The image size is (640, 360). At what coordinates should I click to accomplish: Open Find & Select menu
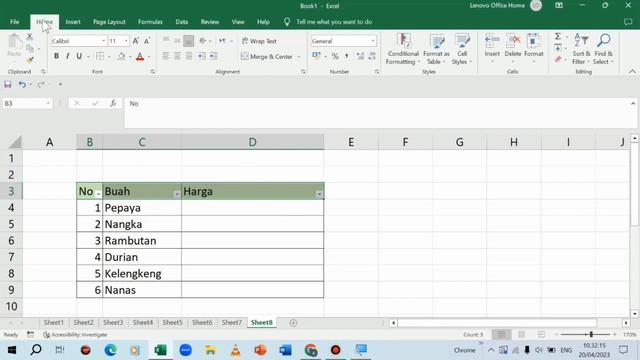pos(603,49)
